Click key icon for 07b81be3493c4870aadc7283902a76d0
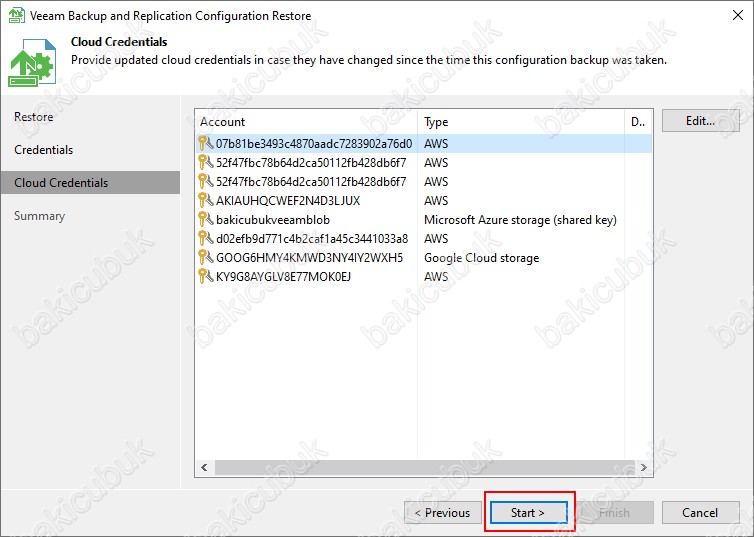 pyautogui.click(x=206, y=143)
